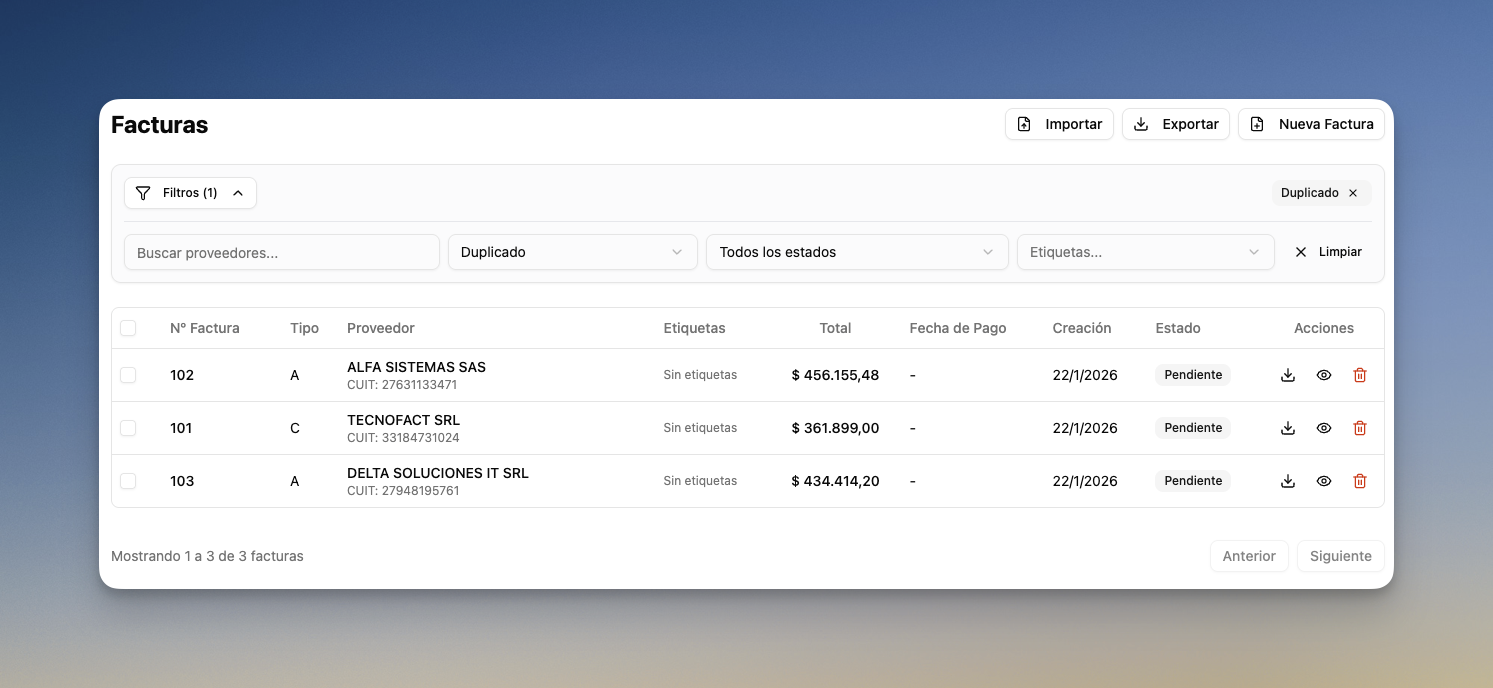The image size is (1493, 688).
Task: Click the Pendiente status badge of invoice 101
Action: click(1192, 428)
